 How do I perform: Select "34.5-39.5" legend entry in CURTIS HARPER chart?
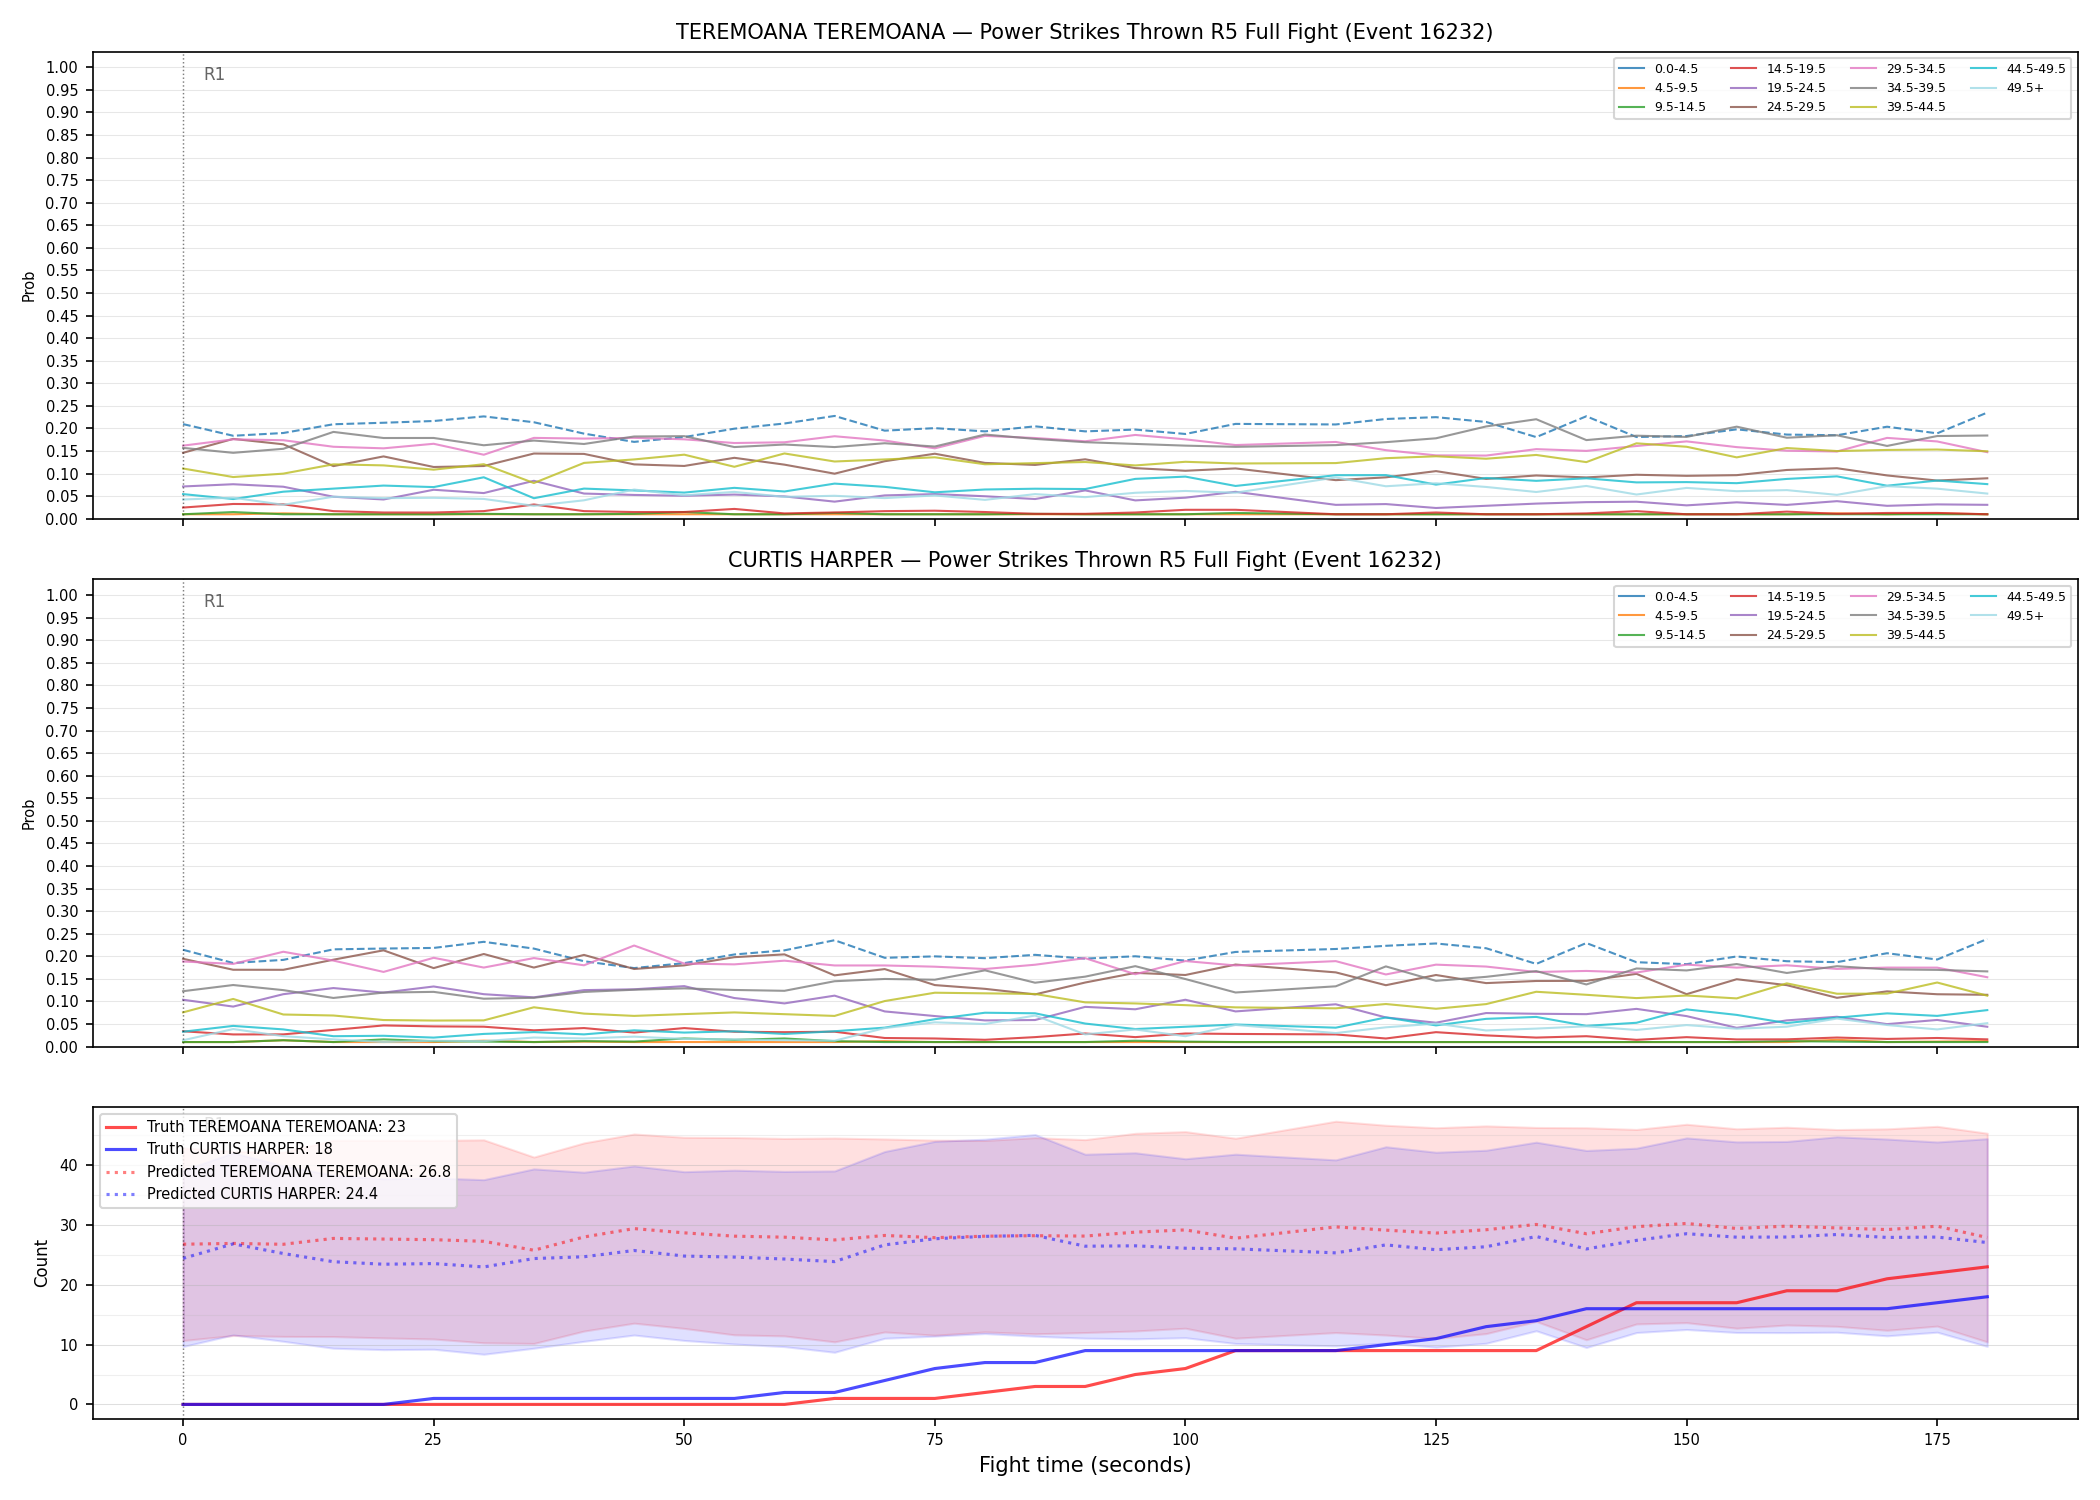pyautogui.click(x=1898, y=616)
